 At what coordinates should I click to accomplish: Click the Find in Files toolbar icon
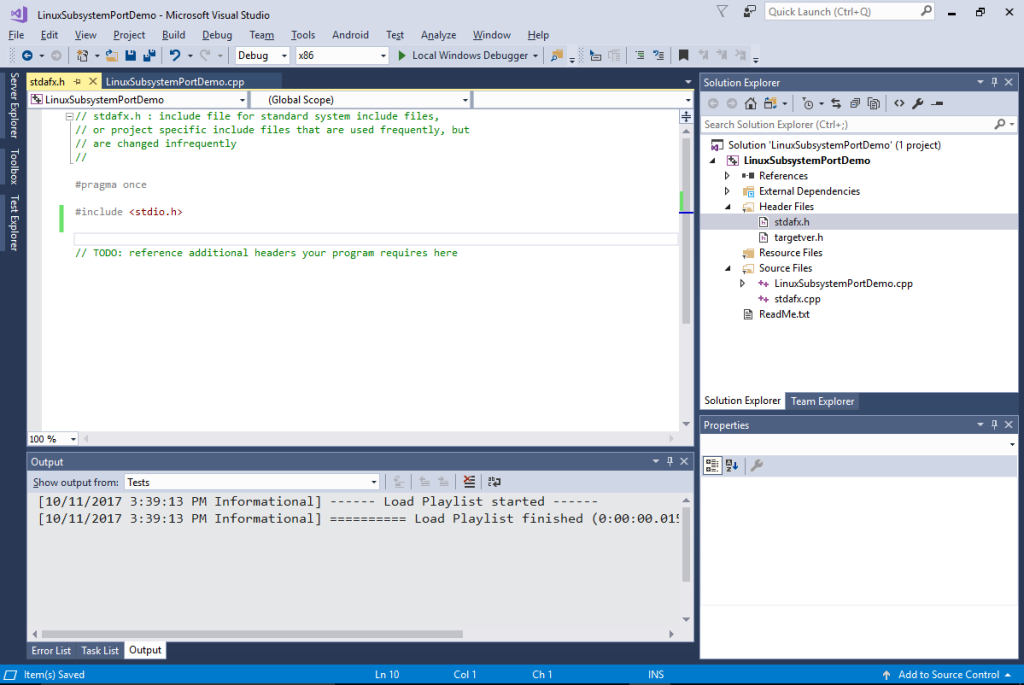tap(556, 55)
